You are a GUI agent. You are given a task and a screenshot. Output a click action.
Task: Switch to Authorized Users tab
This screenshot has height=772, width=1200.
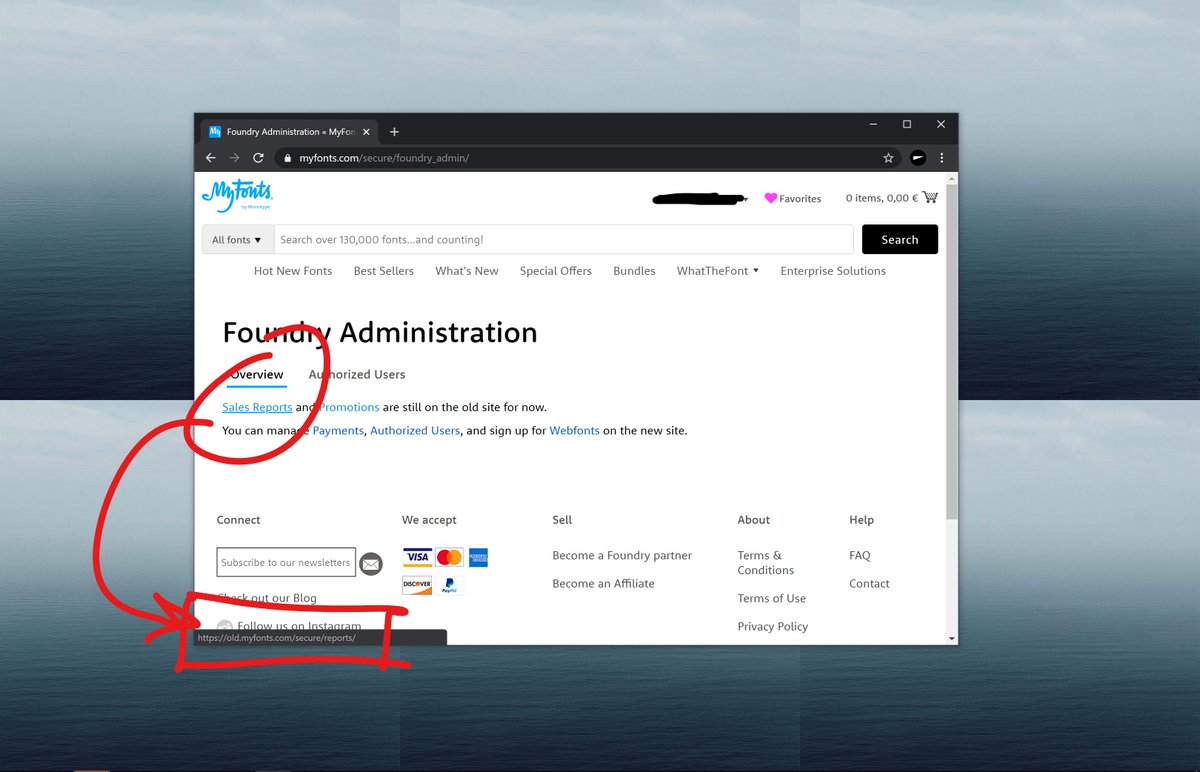coord(357,375)
